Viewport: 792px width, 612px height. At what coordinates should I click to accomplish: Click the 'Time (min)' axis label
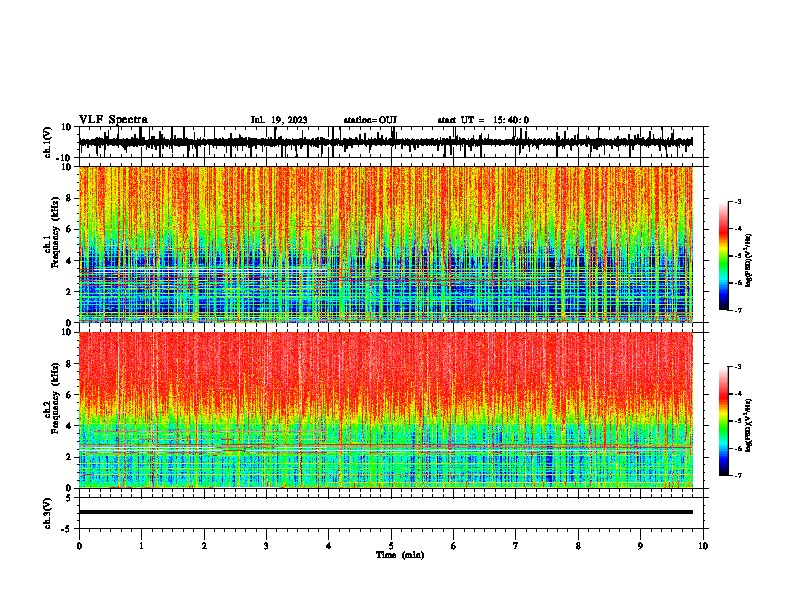click(x=400, y=555)
